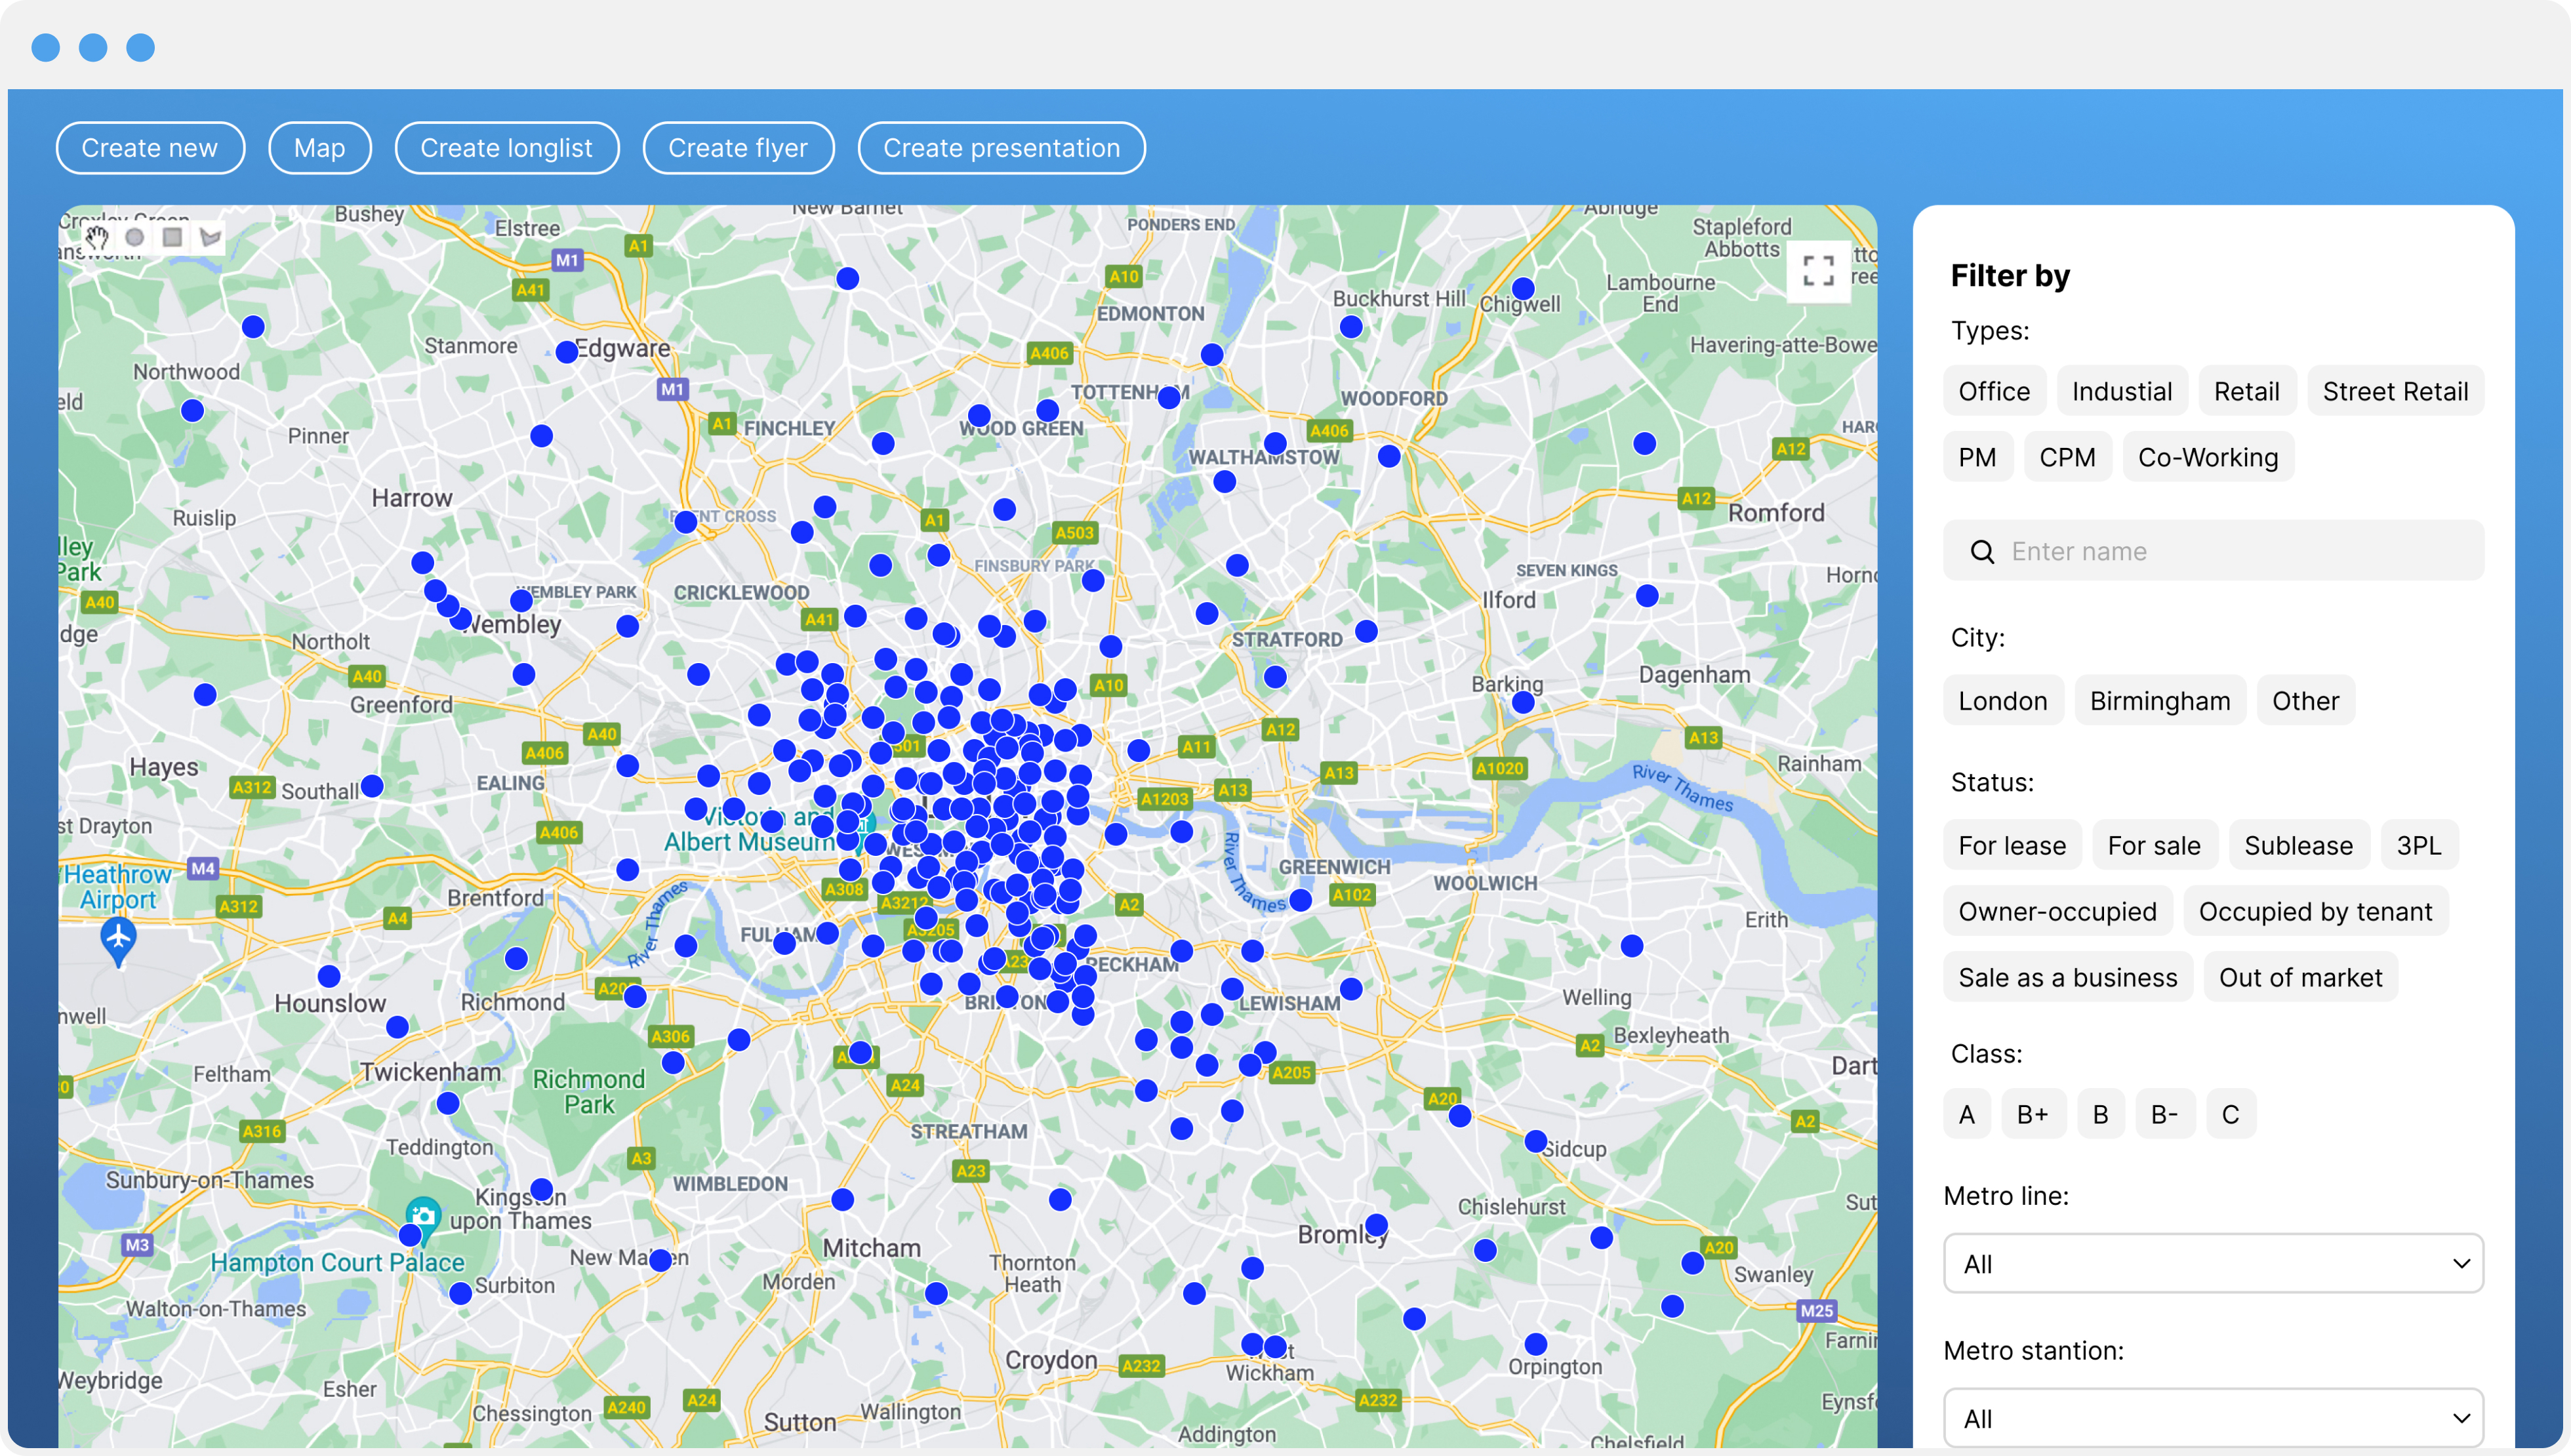The width and height of the screenshot is (2571, 1456).
Task: Toggle the Industial type filter
Action: tap(2122, 391)
